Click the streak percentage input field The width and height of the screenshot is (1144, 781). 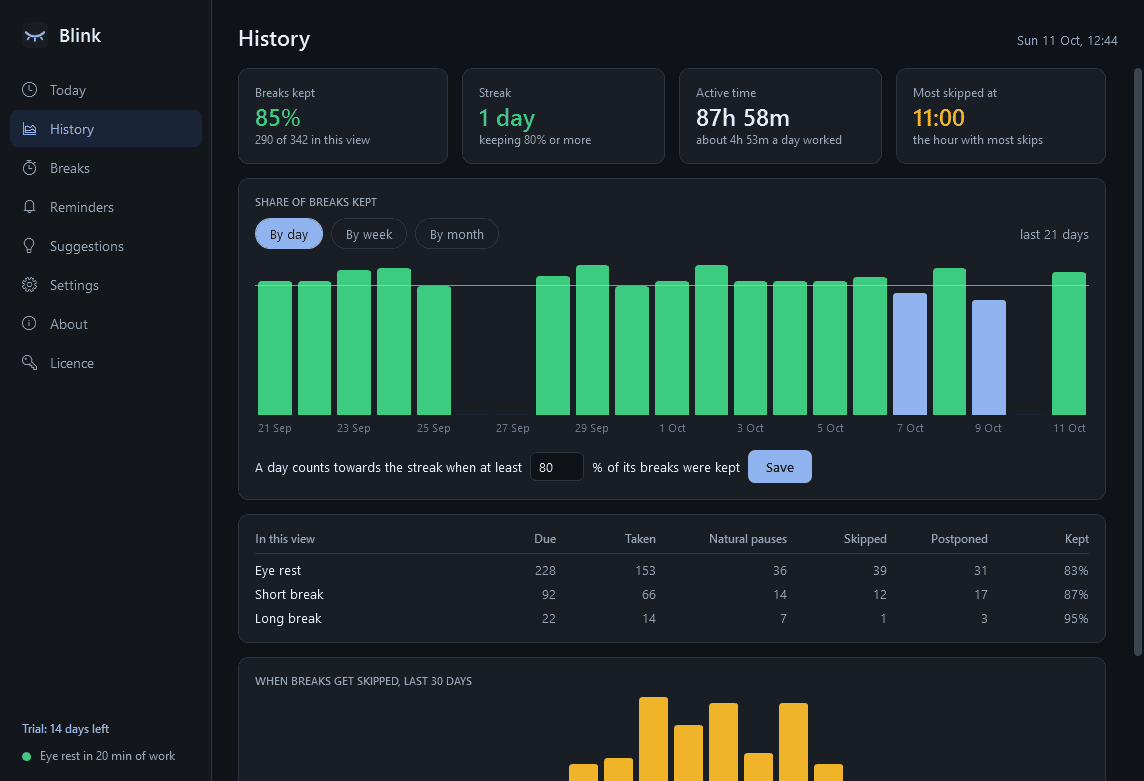coord(557,467)
